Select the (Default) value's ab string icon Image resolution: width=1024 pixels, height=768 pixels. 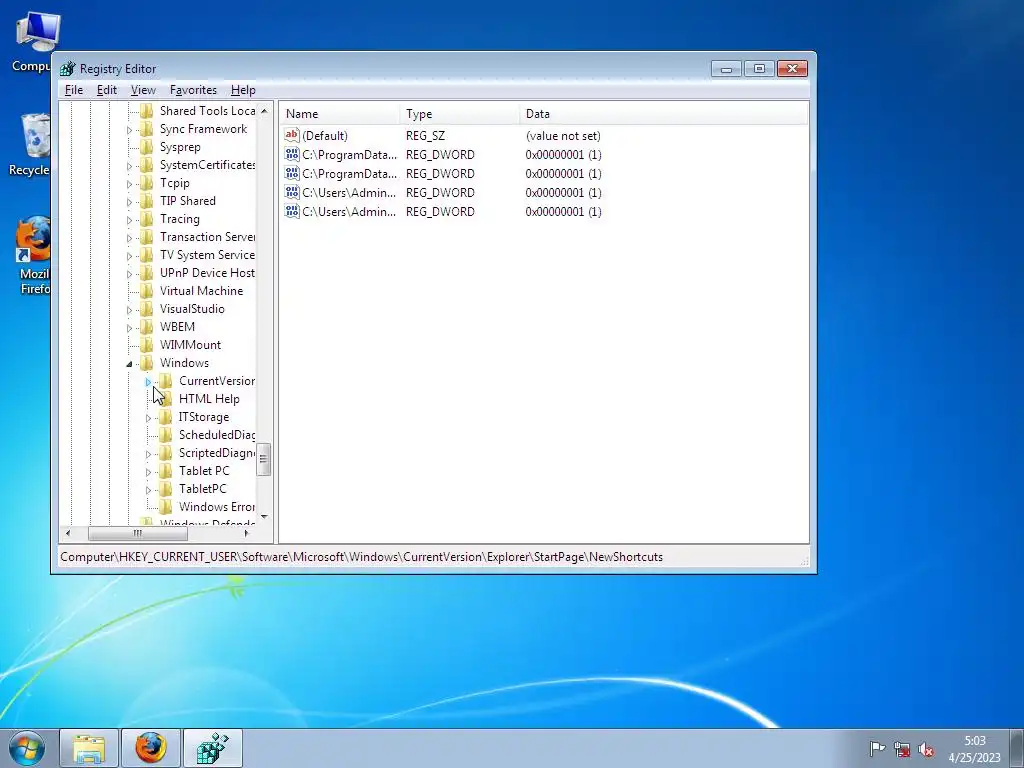coord(292,135)
